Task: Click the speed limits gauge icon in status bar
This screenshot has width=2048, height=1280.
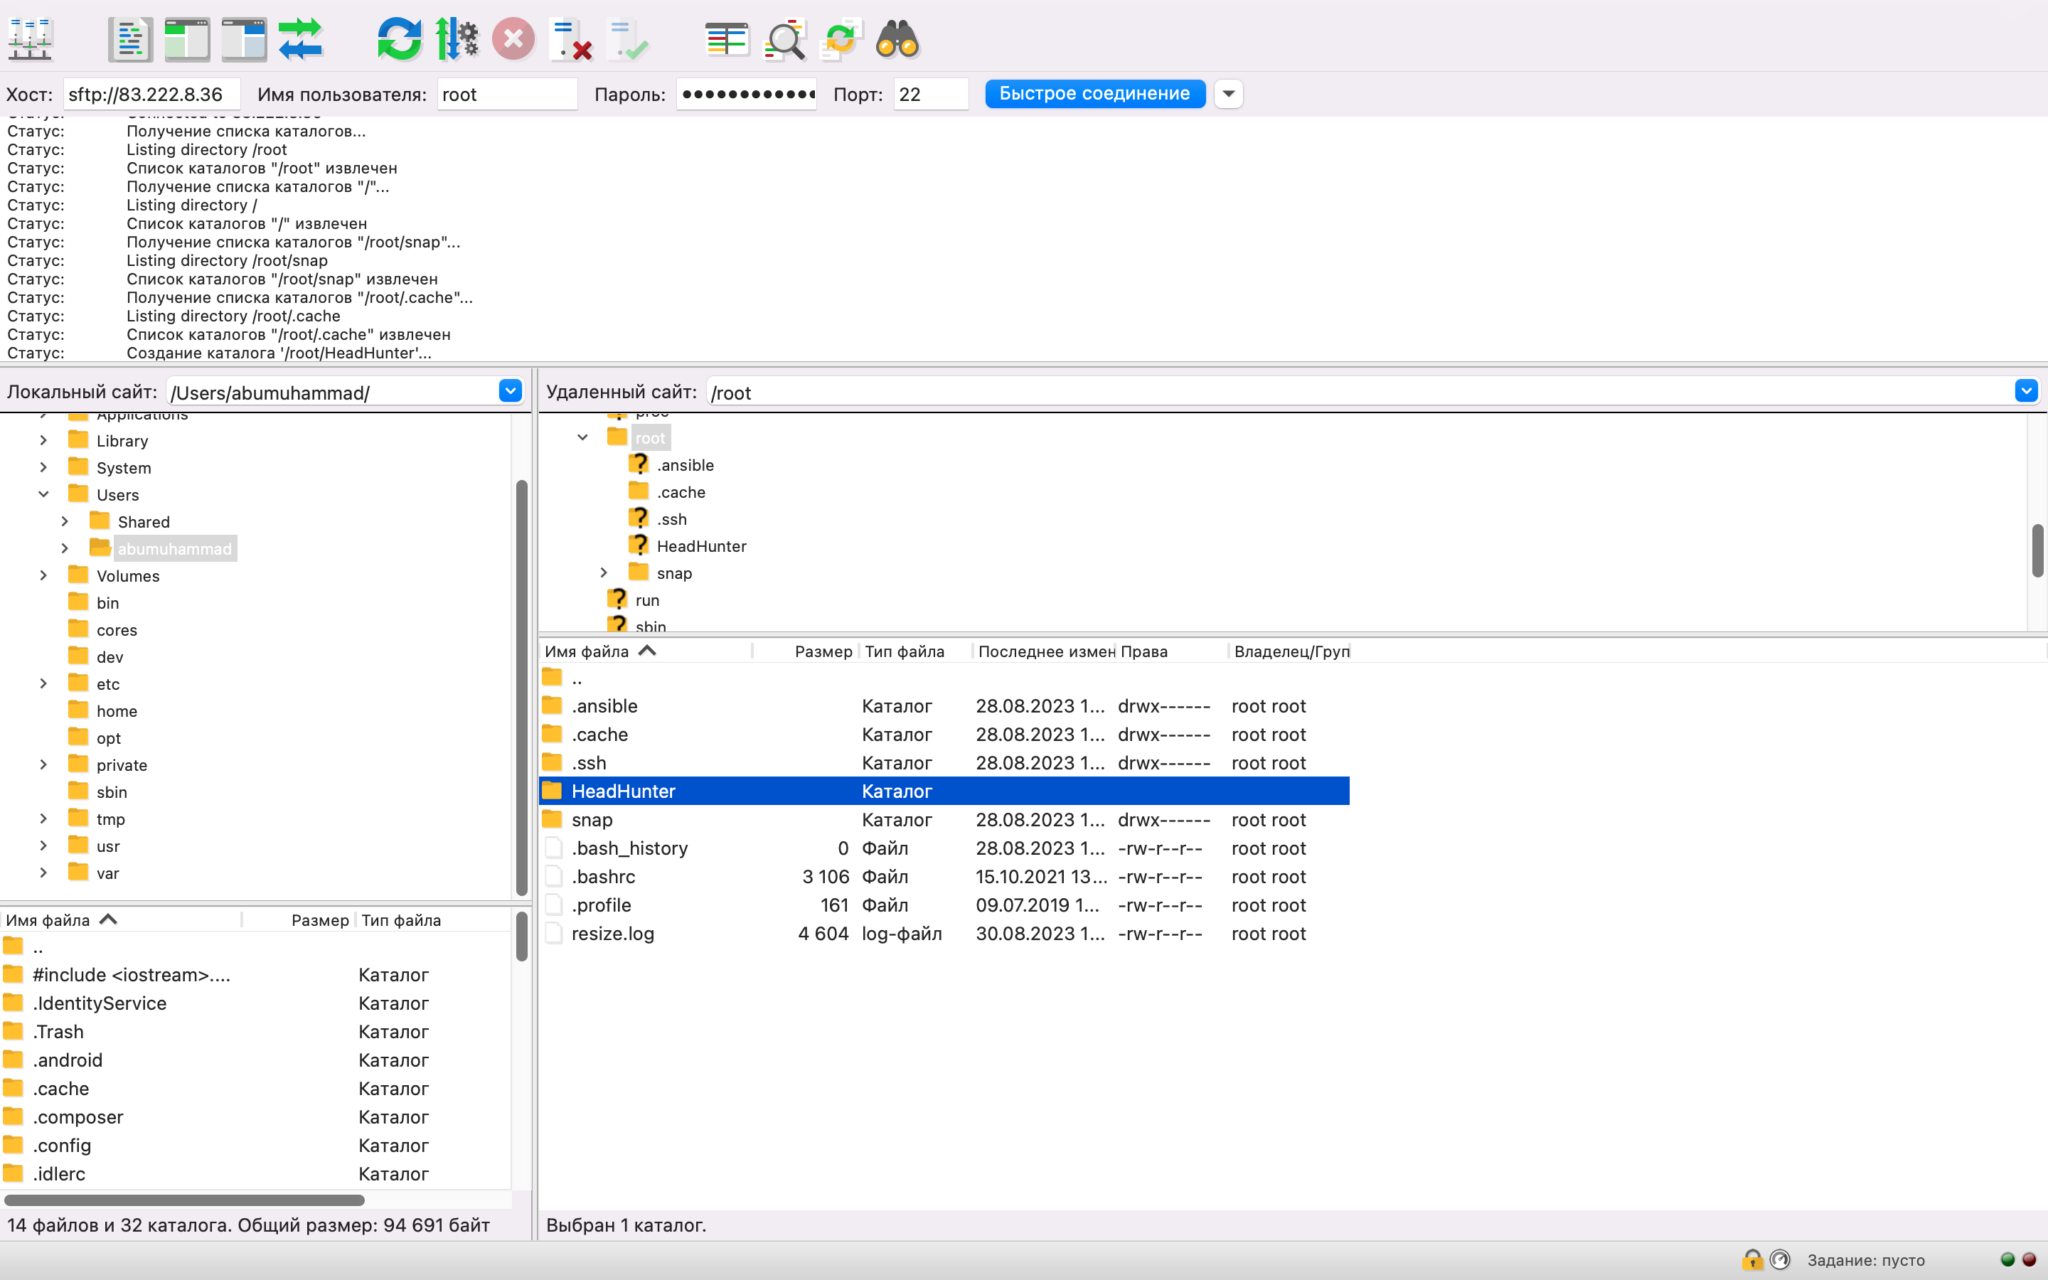Action: [x=1781, y=1260]
